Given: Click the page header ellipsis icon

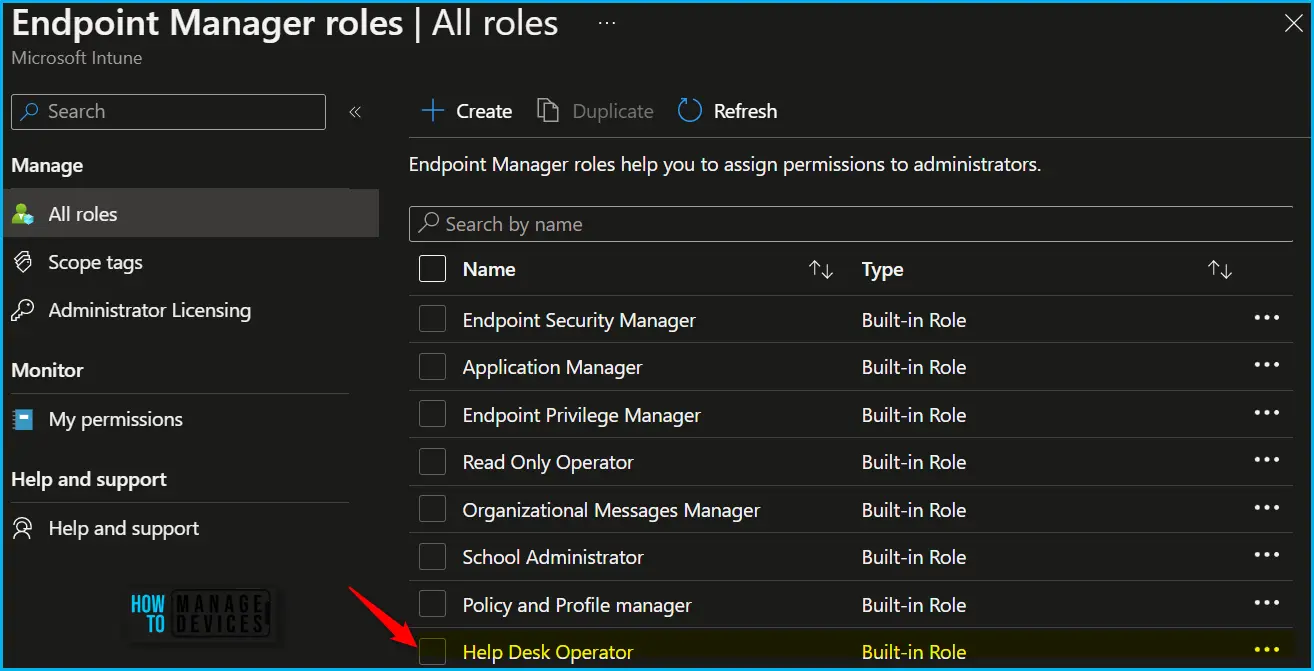Looking at the screenshot, I should [x=607, y=21].
